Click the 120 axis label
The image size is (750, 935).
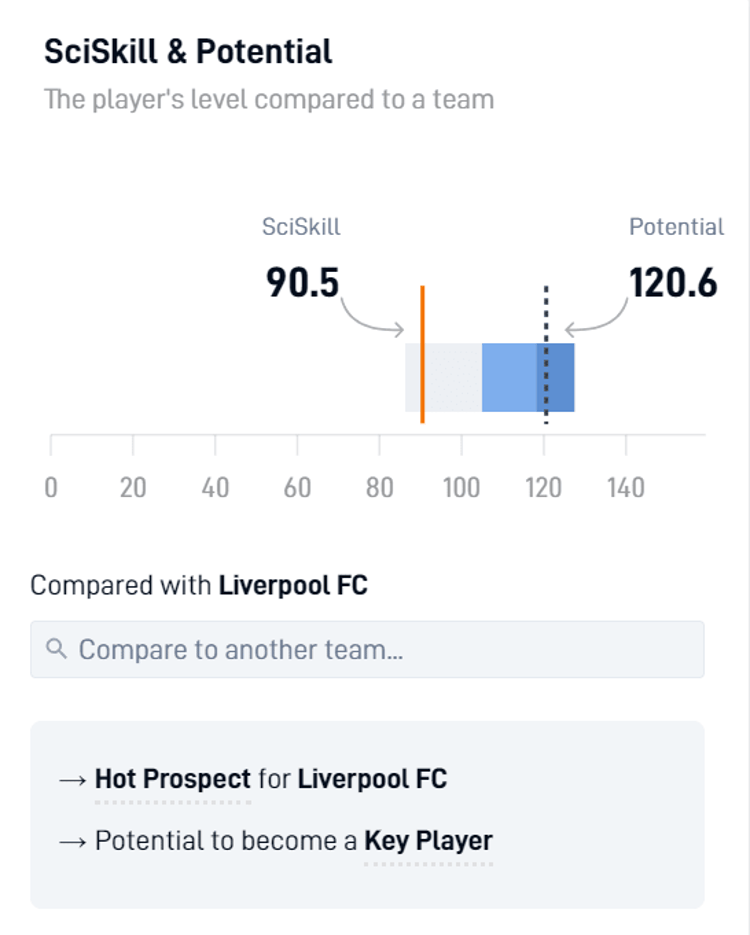pos(544,487)
